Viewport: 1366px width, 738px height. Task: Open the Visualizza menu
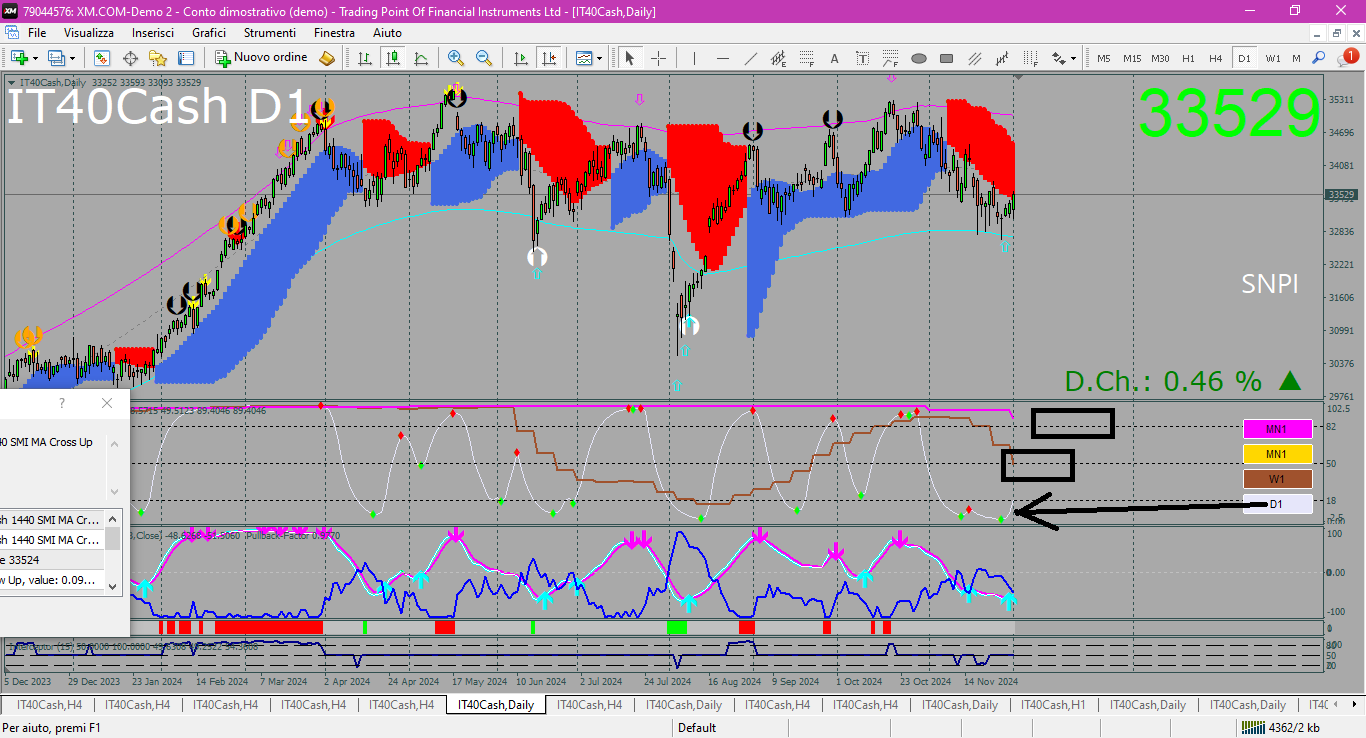coord(89,33)
